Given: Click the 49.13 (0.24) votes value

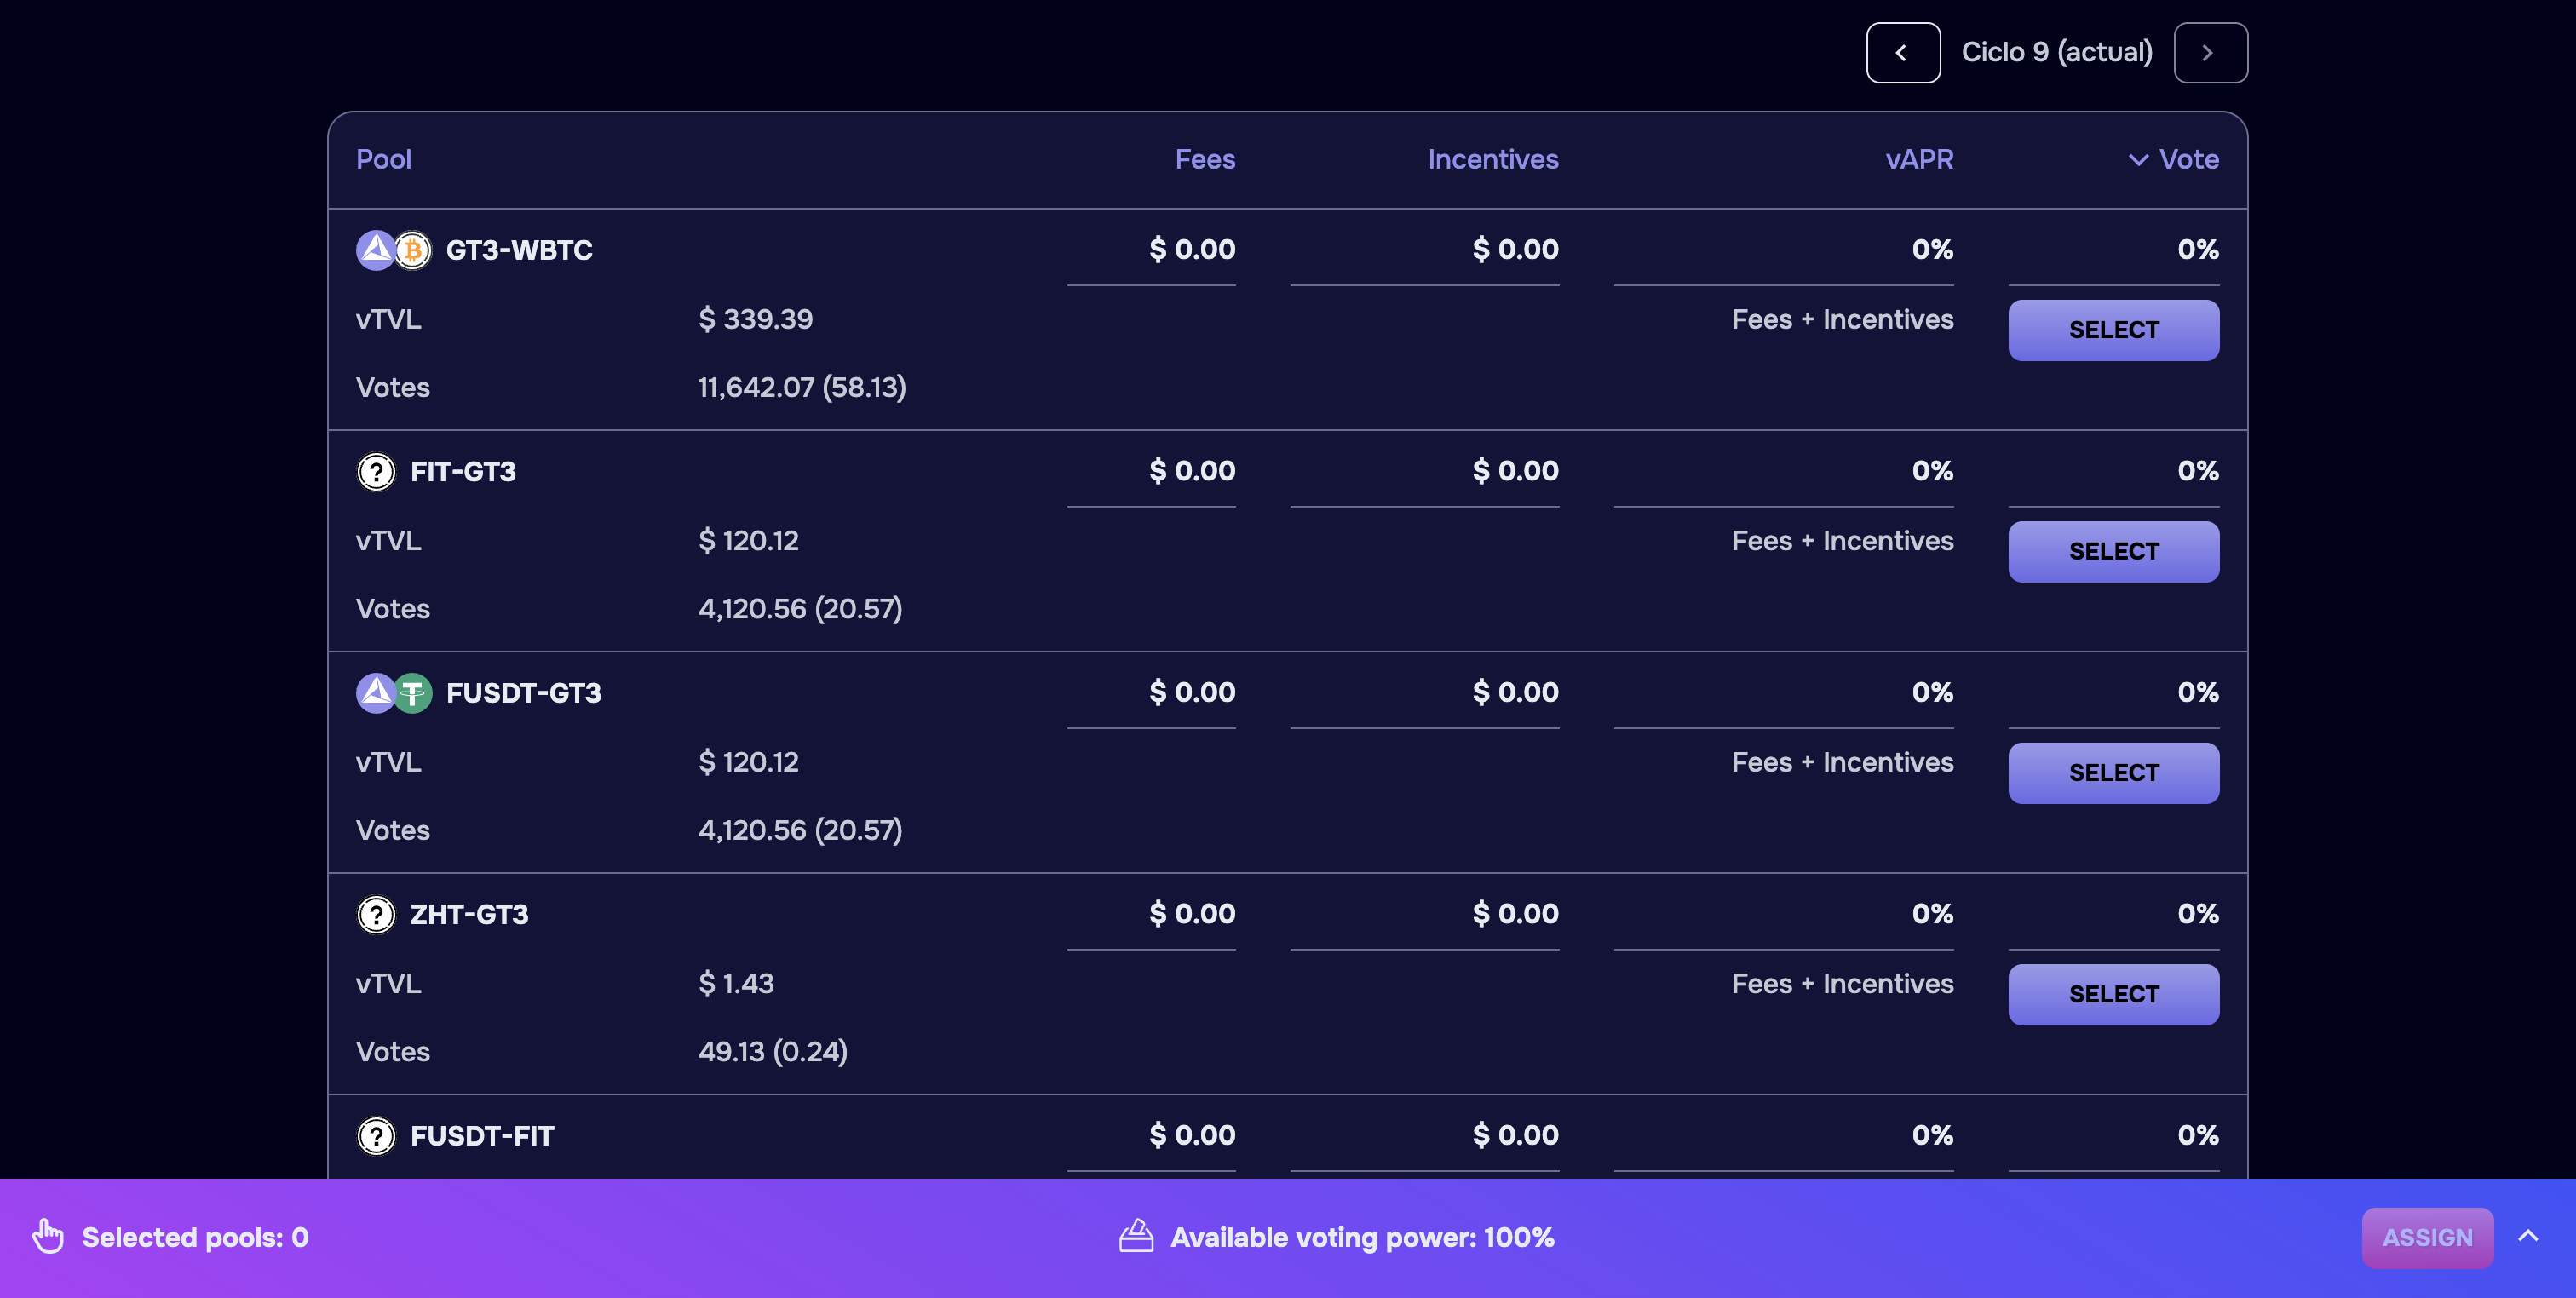Looking at the screenshot, I should tap(773, 1052).
